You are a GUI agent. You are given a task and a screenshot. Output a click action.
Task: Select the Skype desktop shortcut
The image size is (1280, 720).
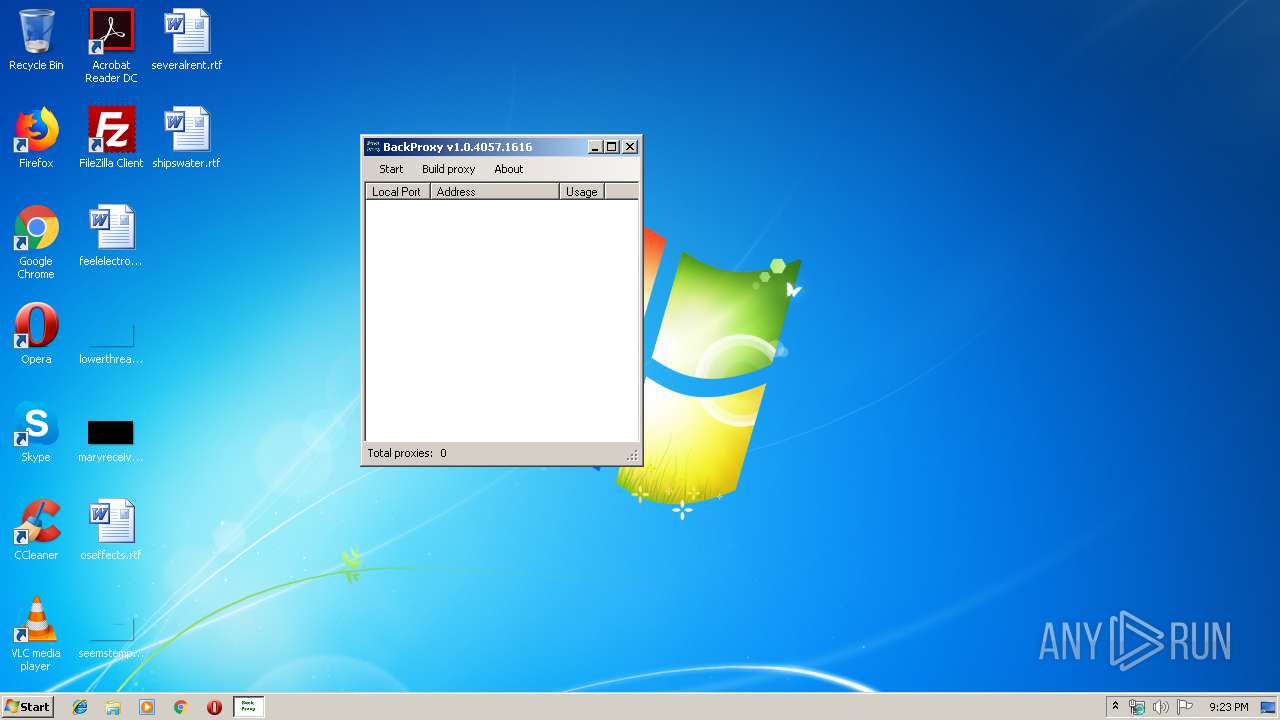pos(36,432)
